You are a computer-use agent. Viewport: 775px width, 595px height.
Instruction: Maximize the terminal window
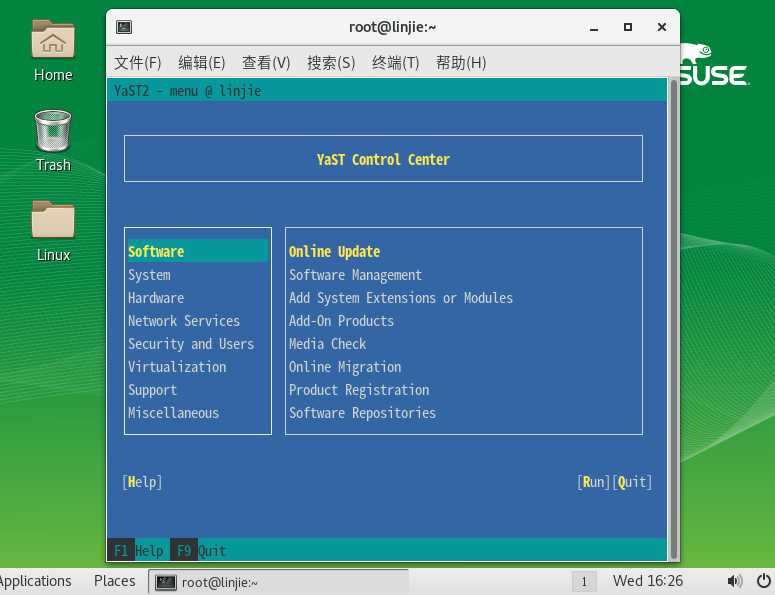coord(628,27)
